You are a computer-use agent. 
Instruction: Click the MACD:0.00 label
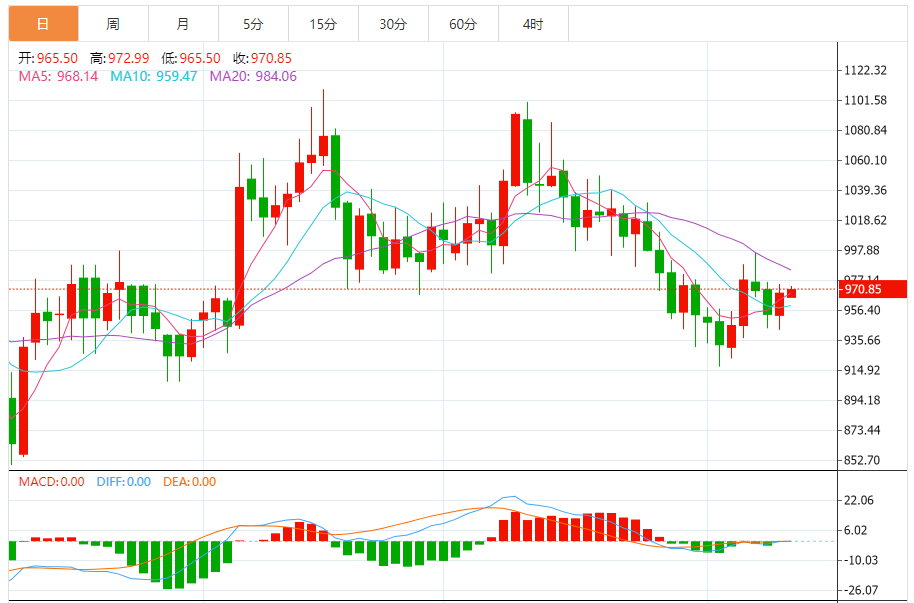tap(51, 482)
